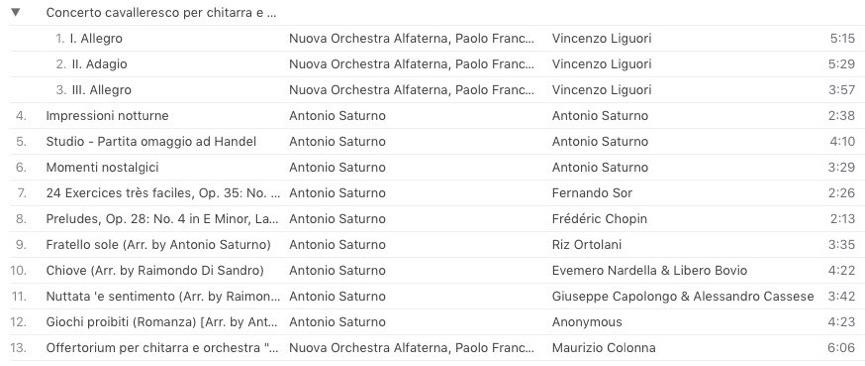
Task: Select Offertorium per chitarra e orchestra
Action: (x=432, y=348)
